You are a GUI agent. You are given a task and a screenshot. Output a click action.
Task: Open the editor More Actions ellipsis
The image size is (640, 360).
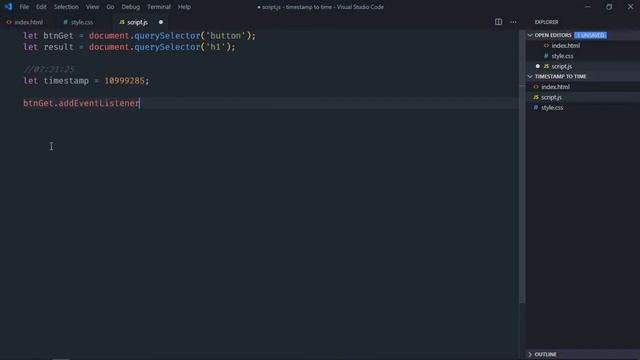[513, 22]
